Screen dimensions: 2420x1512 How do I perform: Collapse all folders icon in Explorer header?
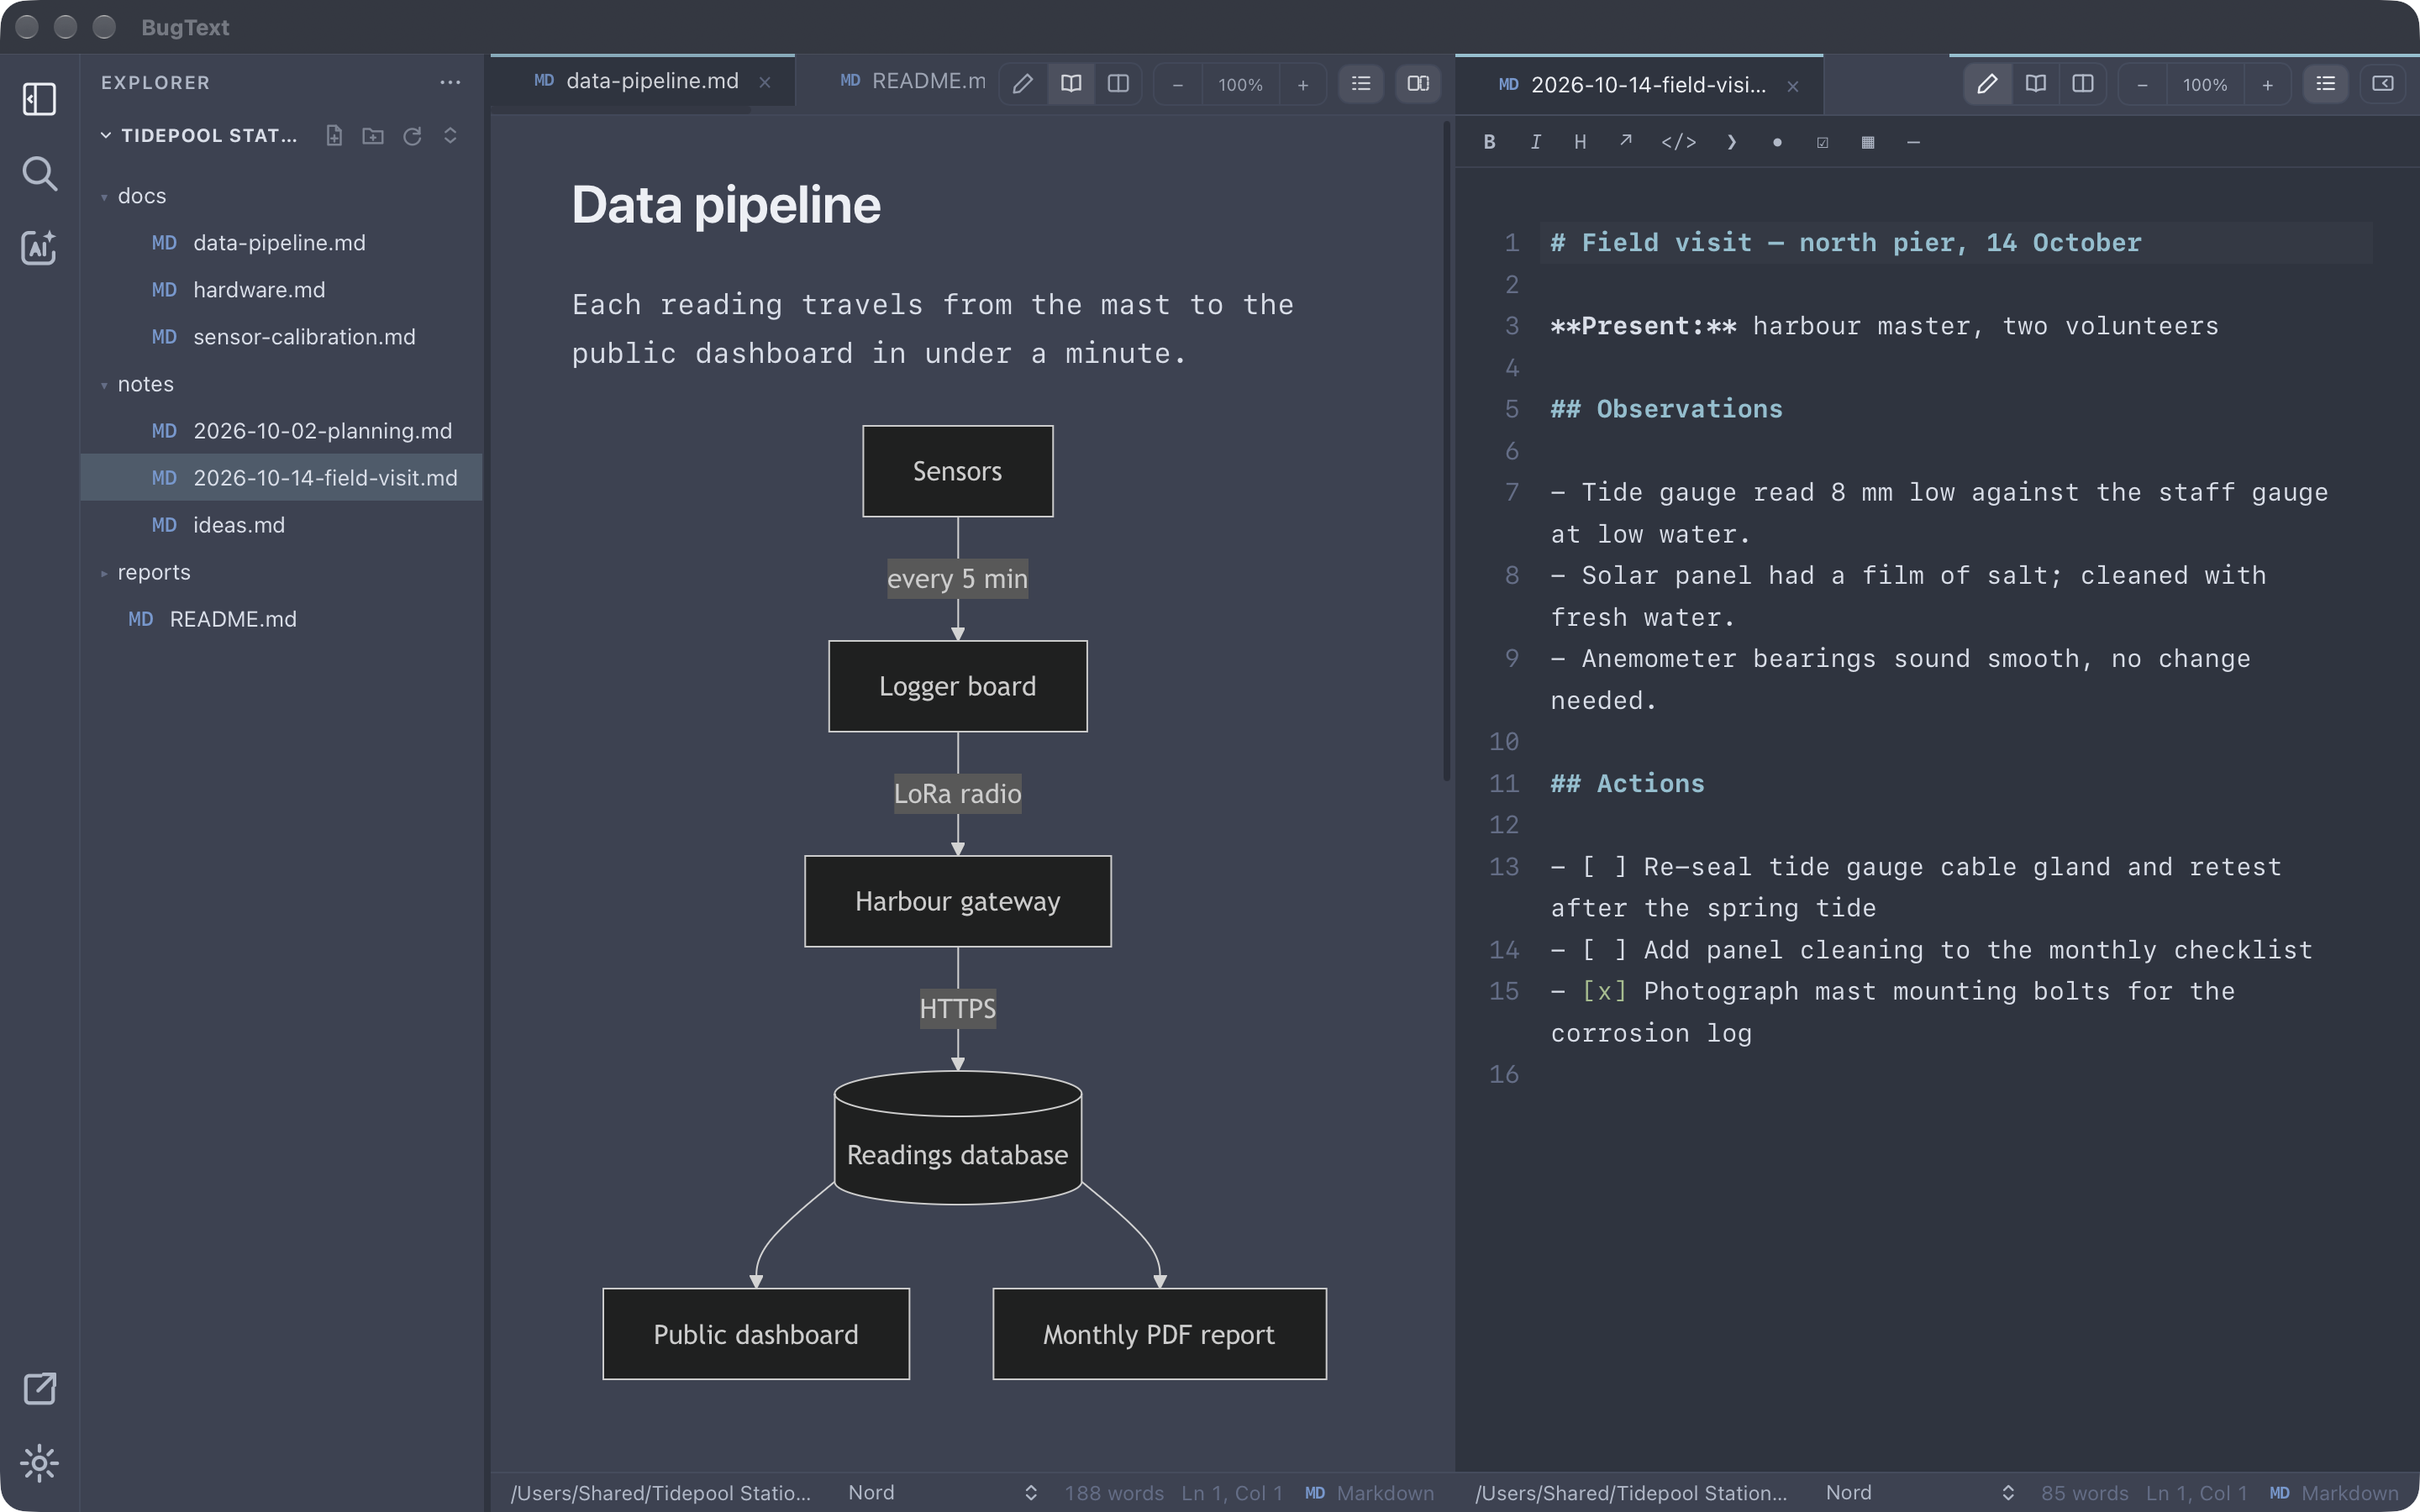tap(450, 135)
